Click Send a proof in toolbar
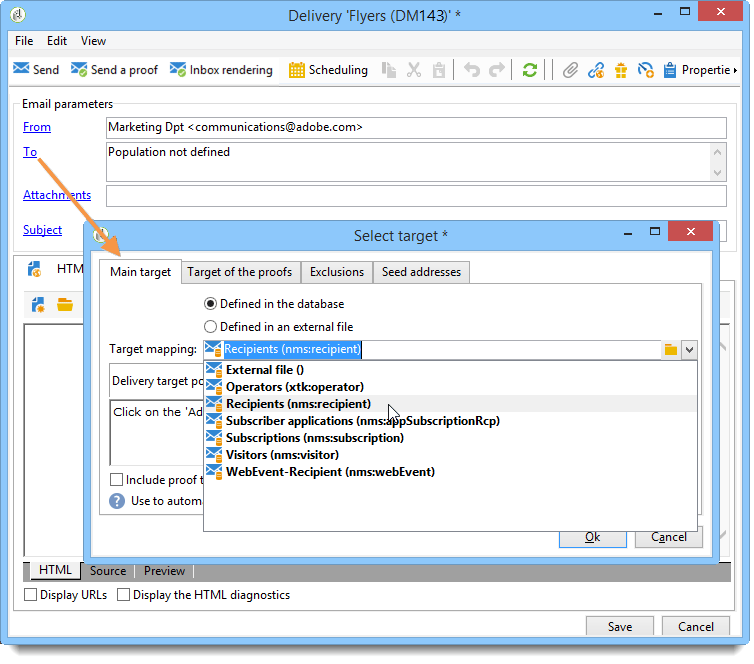This screenshot has width=754, height=664. point(114,70)
